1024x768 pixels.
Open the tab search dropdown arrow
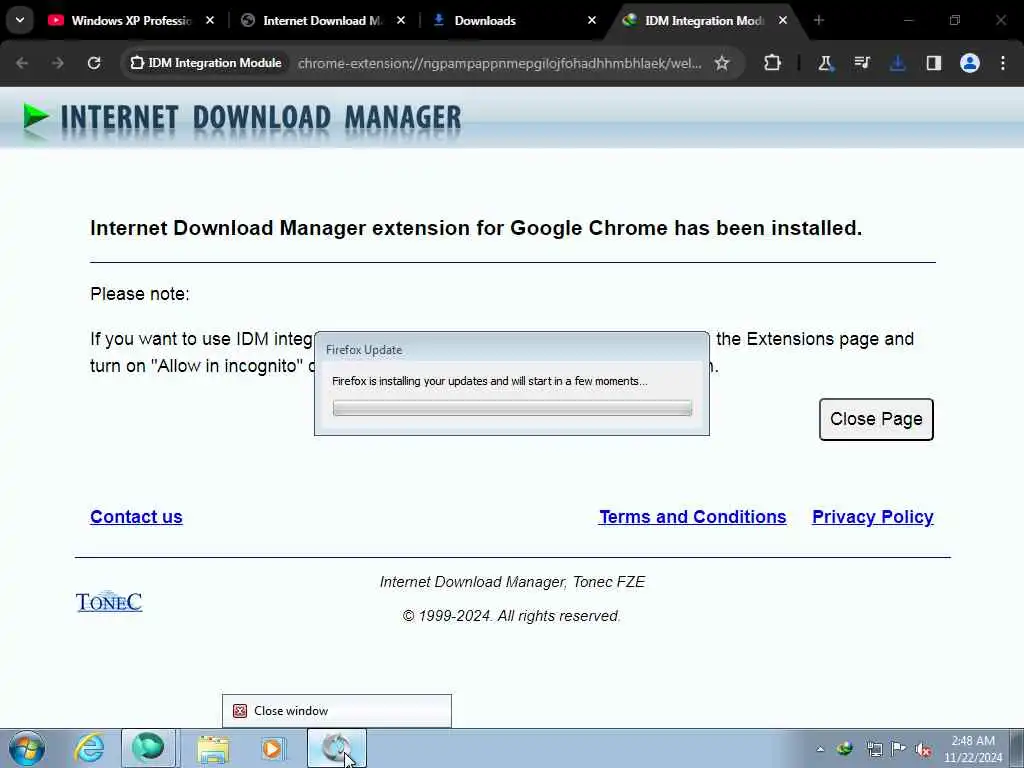coord(20,20)
